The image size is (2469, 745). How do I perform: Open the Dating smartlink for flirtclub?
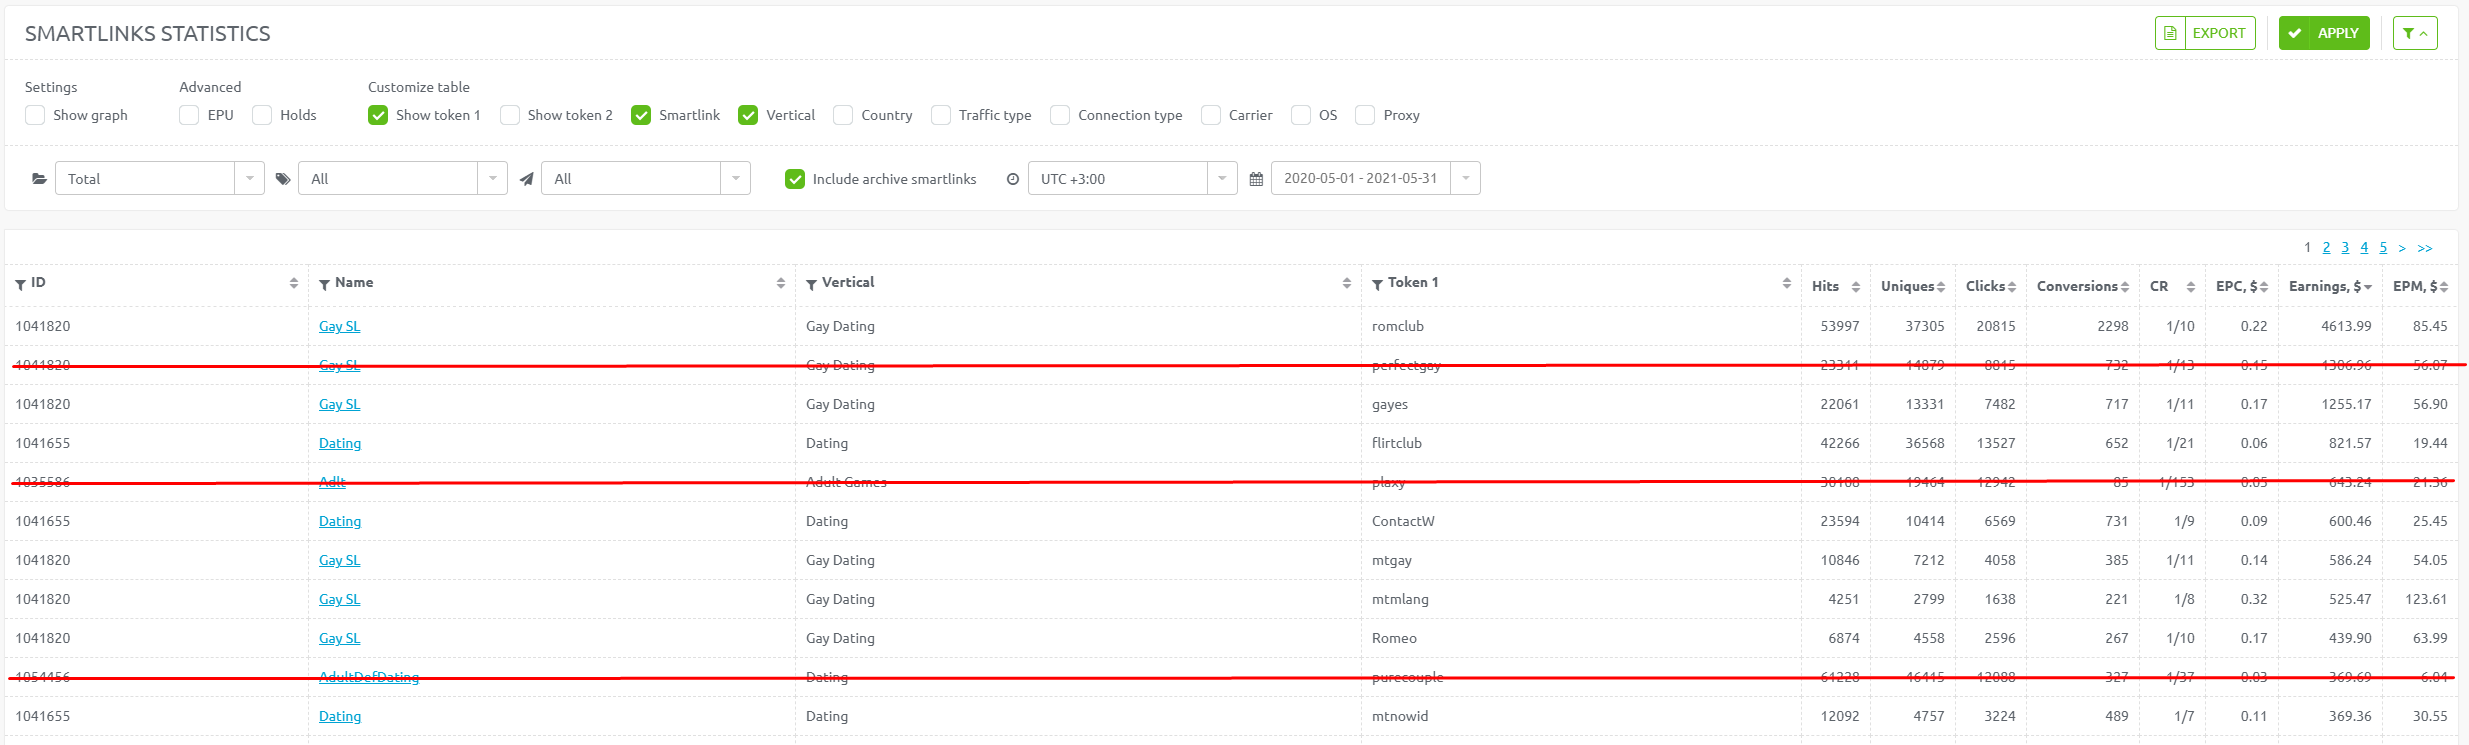pyautogui.click(x=340, y=443)
